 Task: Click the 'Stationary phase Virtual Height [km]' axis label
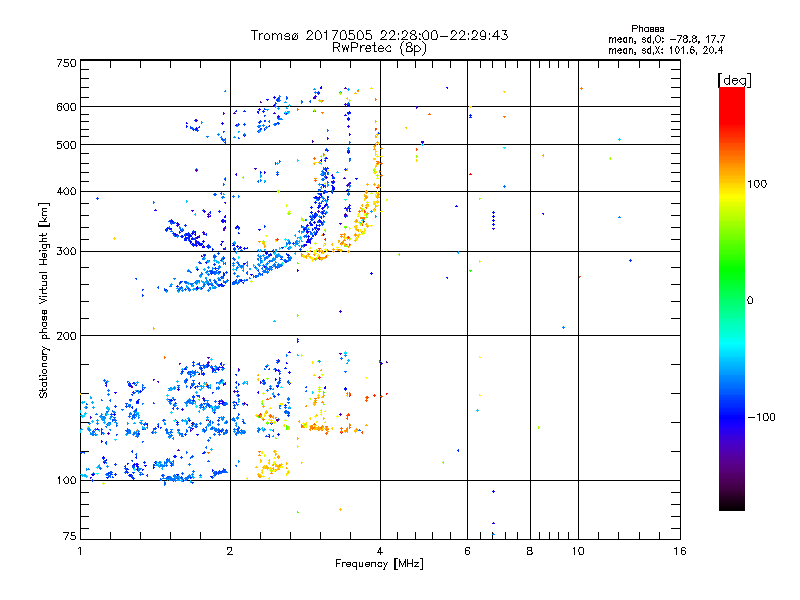(44, 300)
